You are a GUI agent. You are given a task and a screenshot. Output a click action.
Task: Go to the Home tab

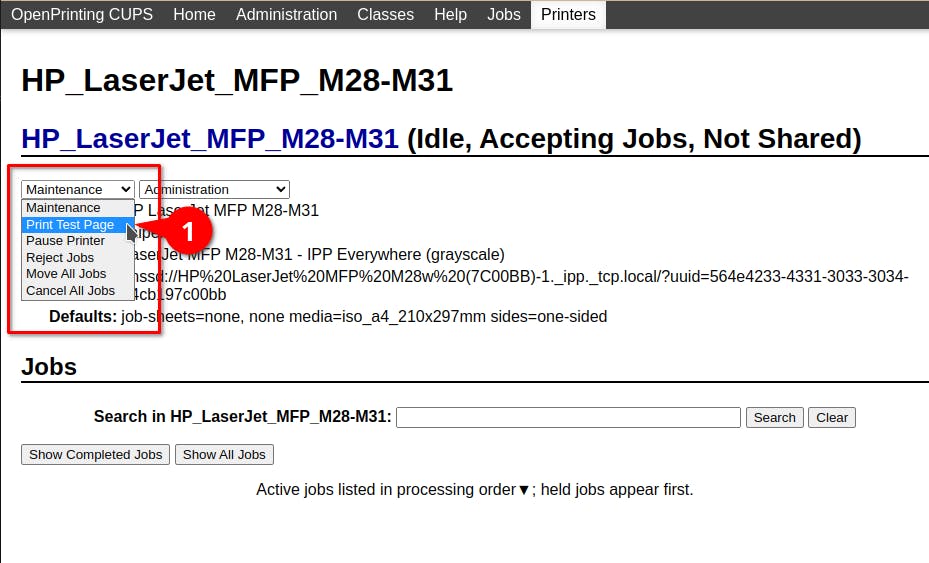pyautogui.click(x=194, y=14)
